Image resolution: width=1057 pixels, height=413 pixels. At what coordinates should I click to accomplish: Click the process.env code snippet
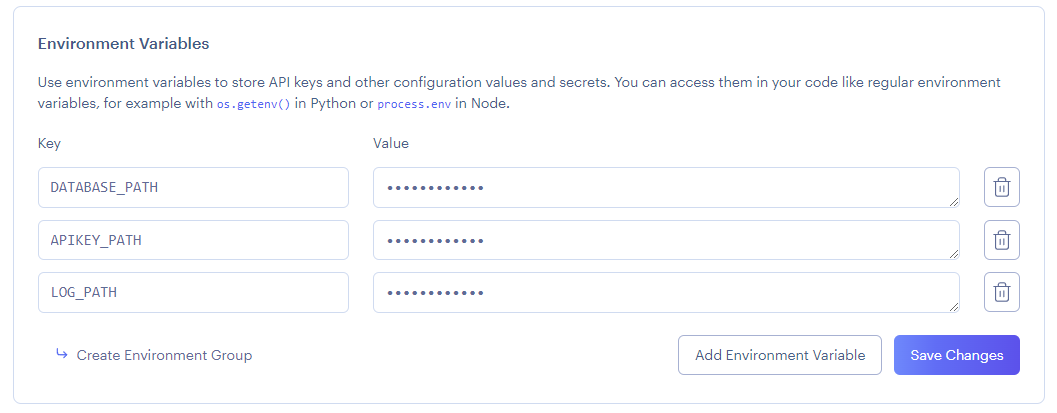(x=414, y=103)
